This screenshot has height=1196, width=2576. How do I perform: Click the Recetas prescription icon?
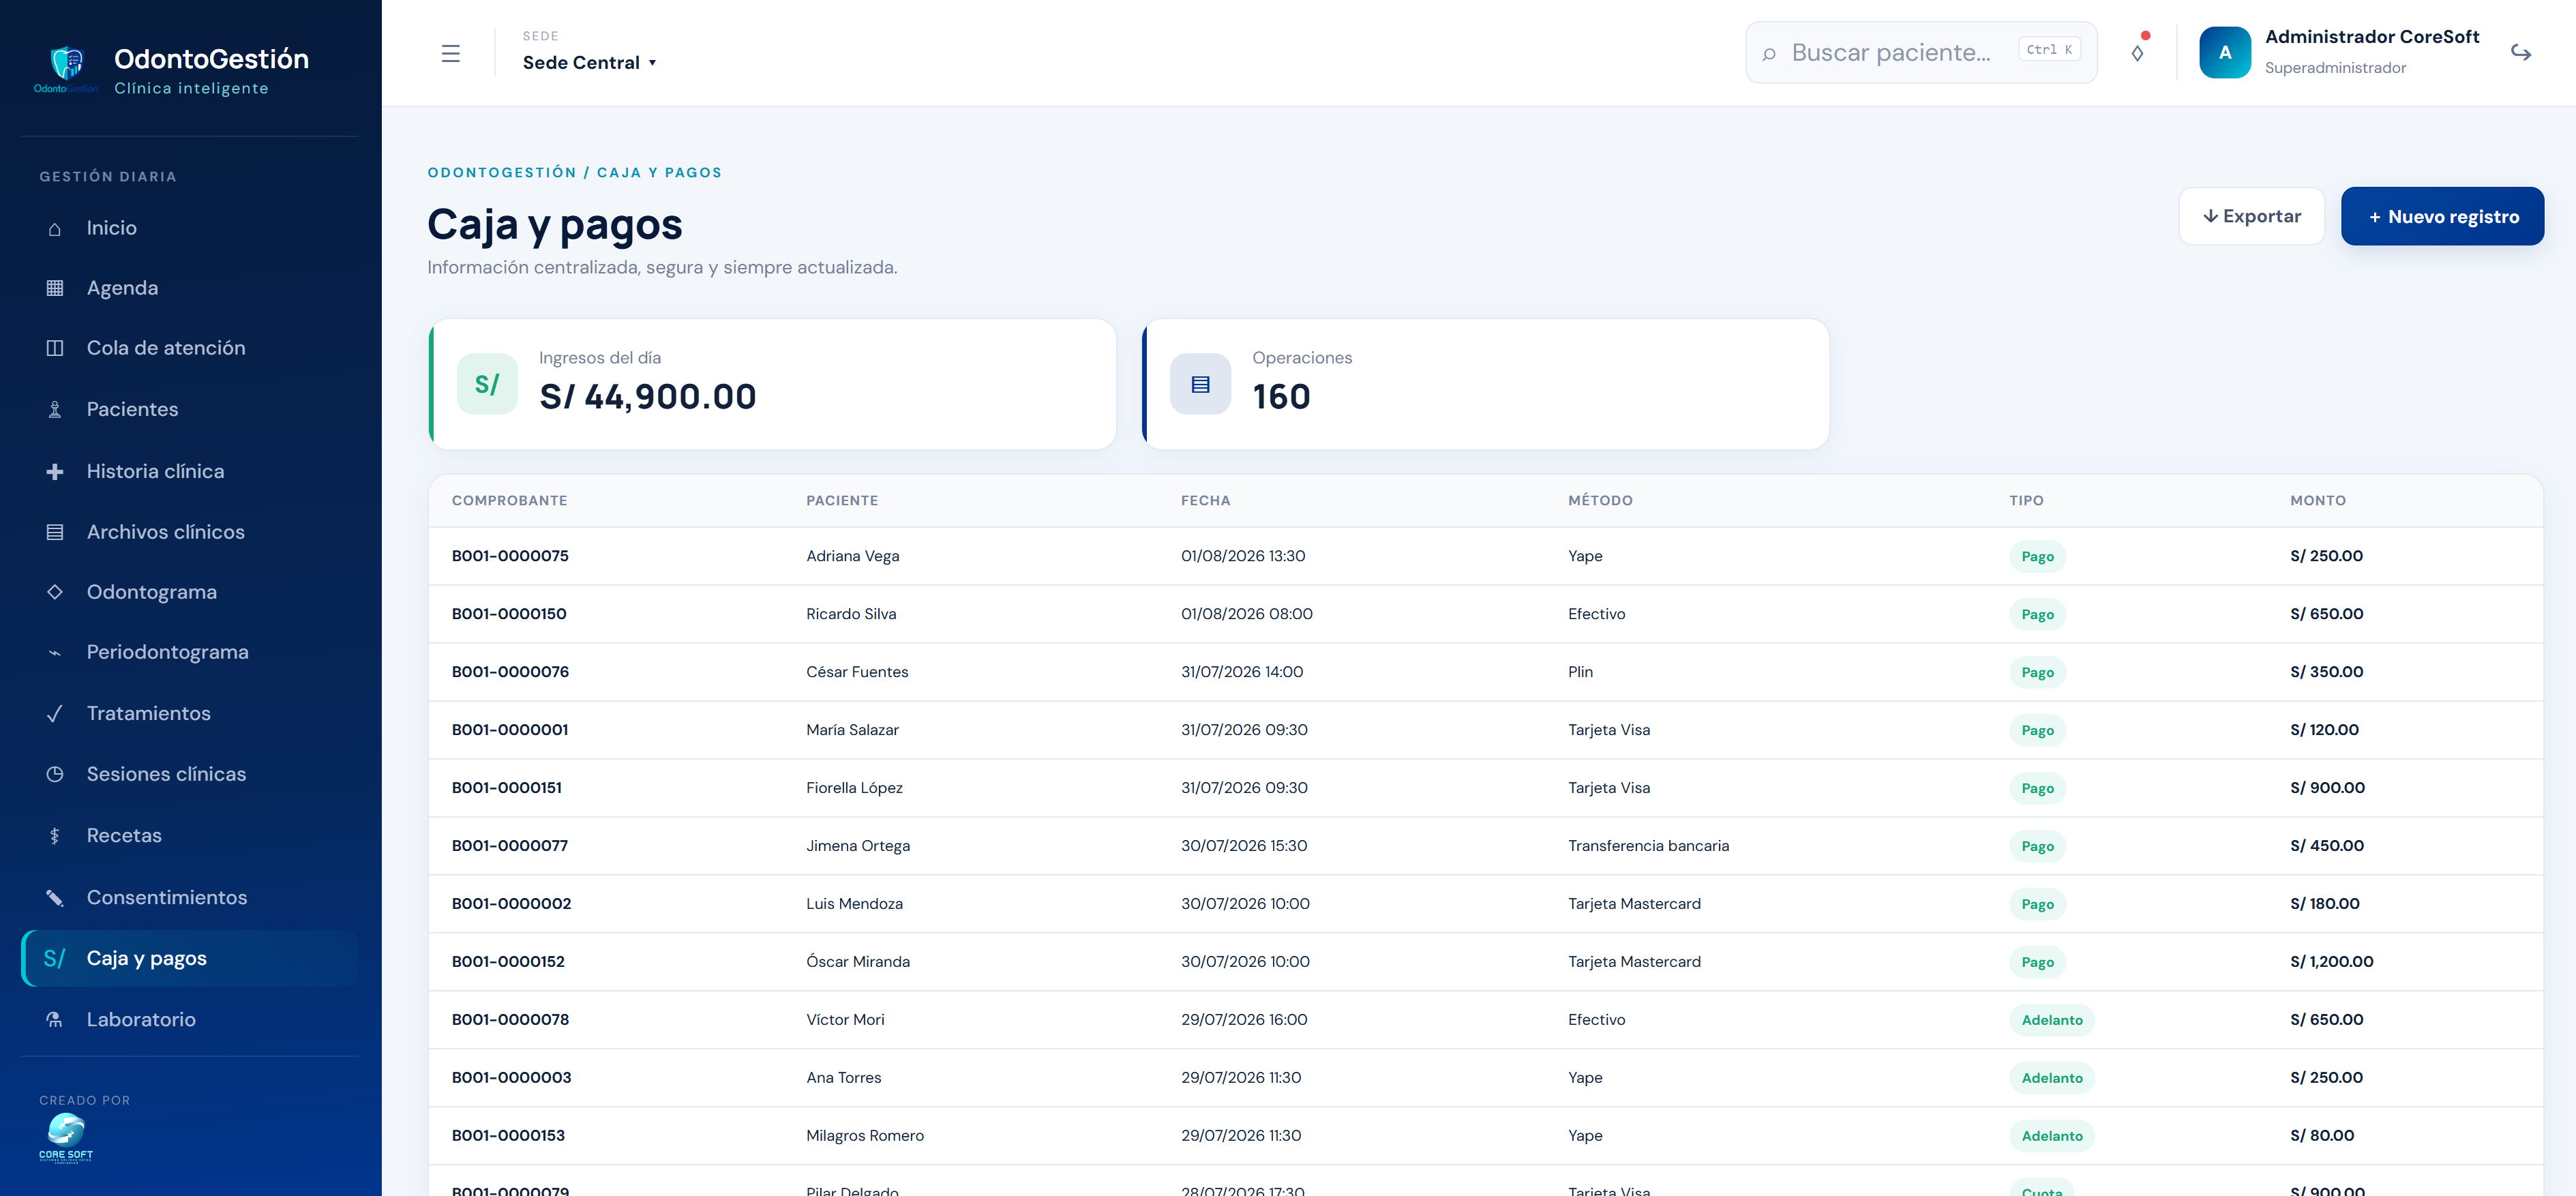click(55, 836)
